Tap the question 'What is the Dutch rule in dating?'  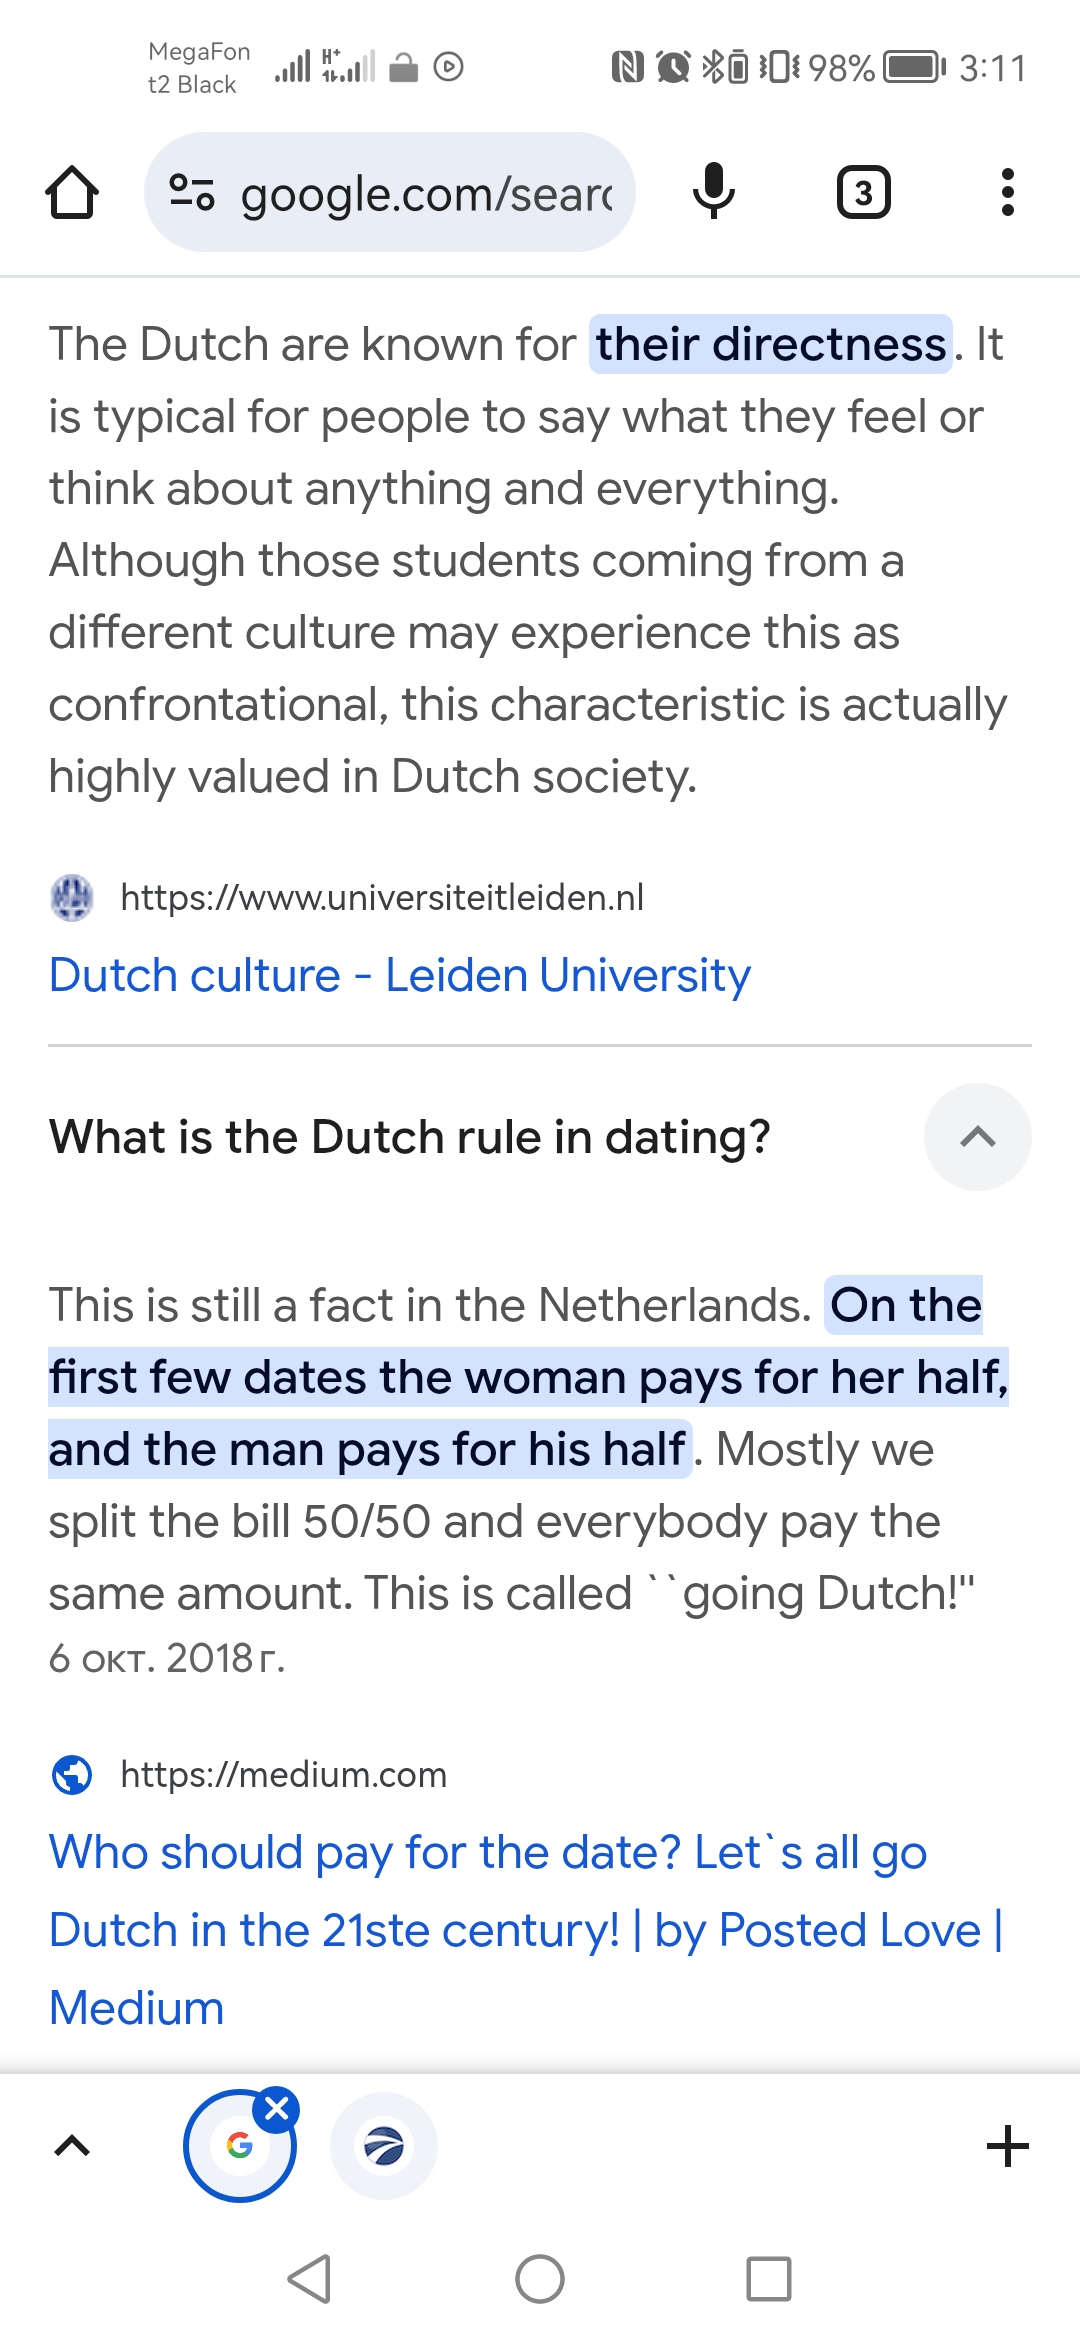click(x=410, y=1137)
